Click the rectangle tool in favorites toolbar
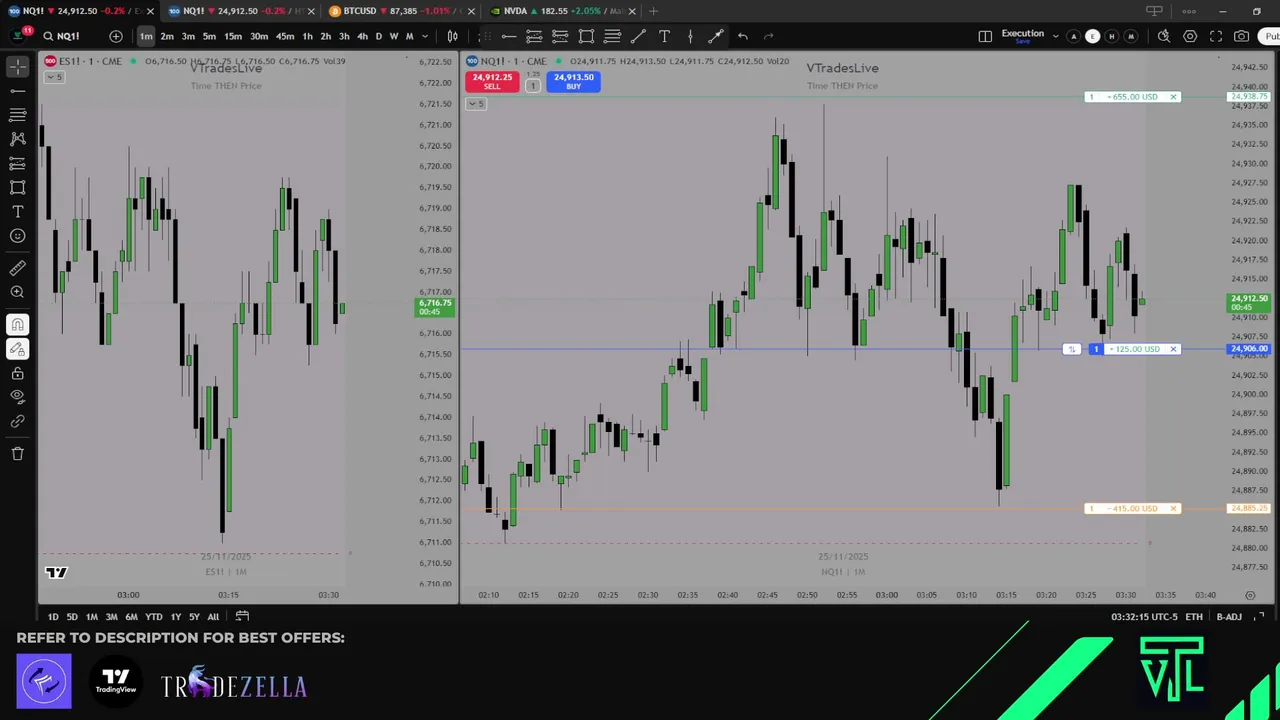Viewport: 1280px width, 720px height. coord(586,36)
